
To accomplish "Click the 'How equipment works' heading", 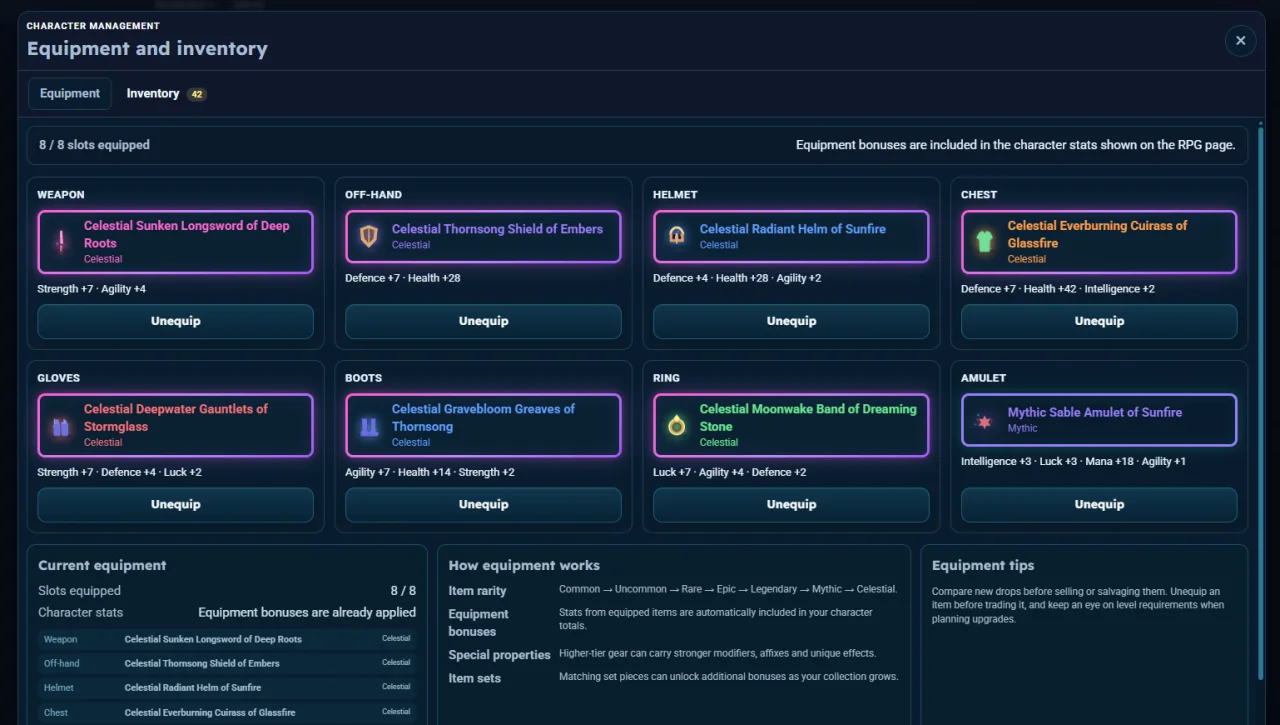I will (x=524, y=566).
